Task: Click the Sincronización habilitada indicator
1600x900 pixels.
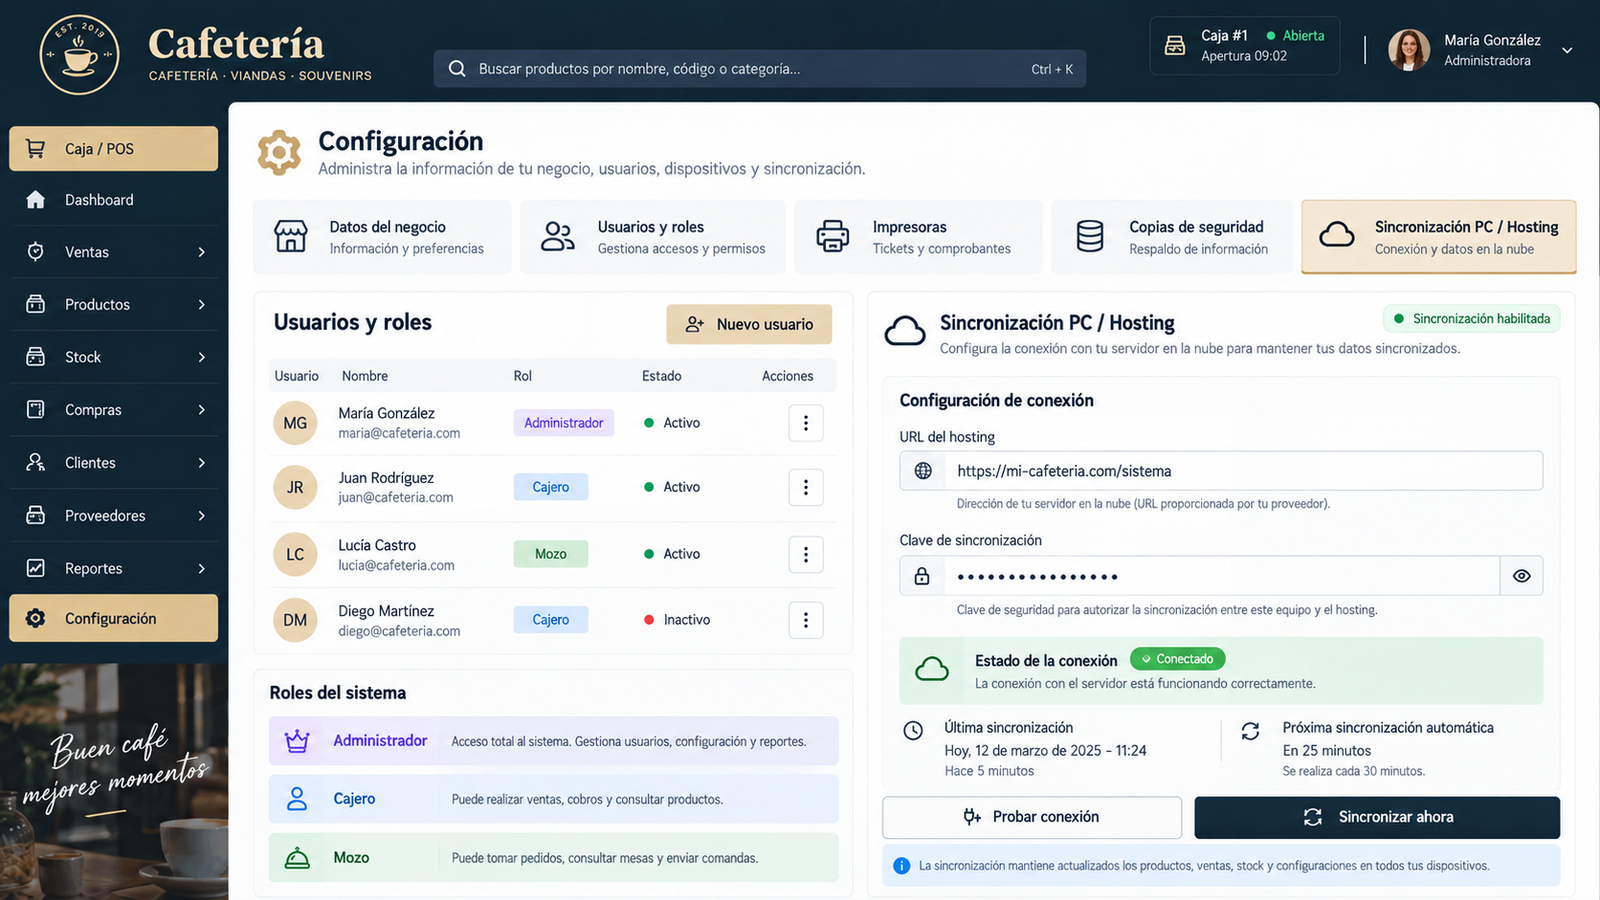Action: pos(1471,319)
